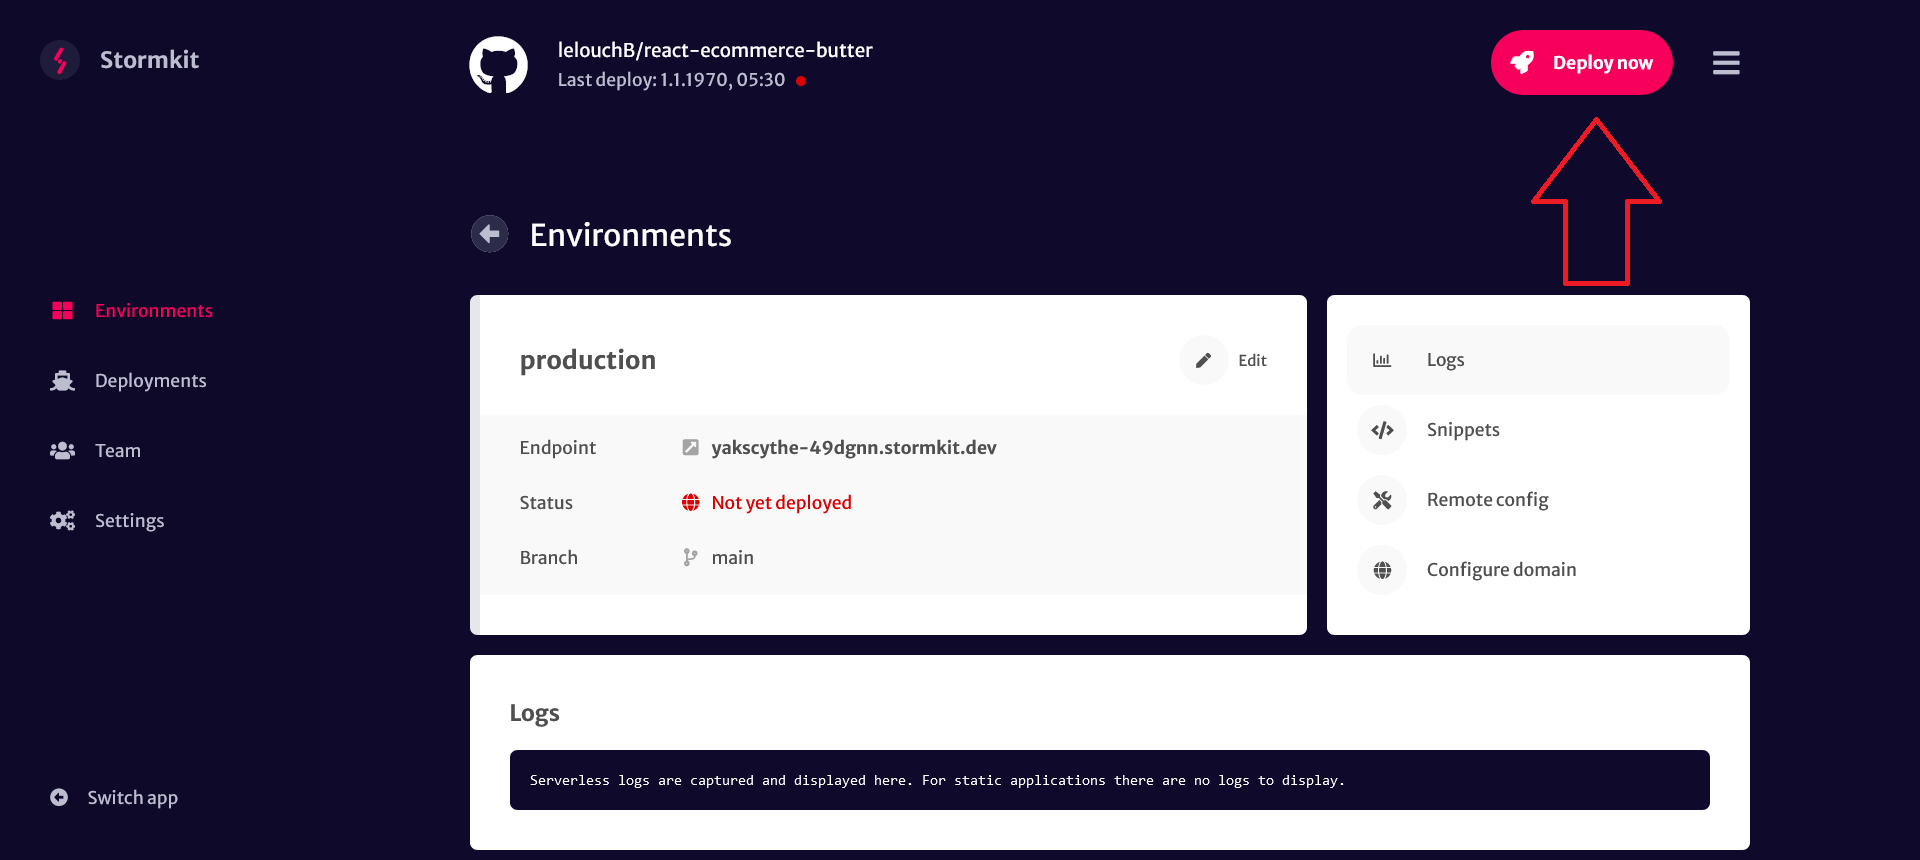Go back using the arrow beside Environments
Viewport: 1920px width, 860px height.
tap(490, 234)
